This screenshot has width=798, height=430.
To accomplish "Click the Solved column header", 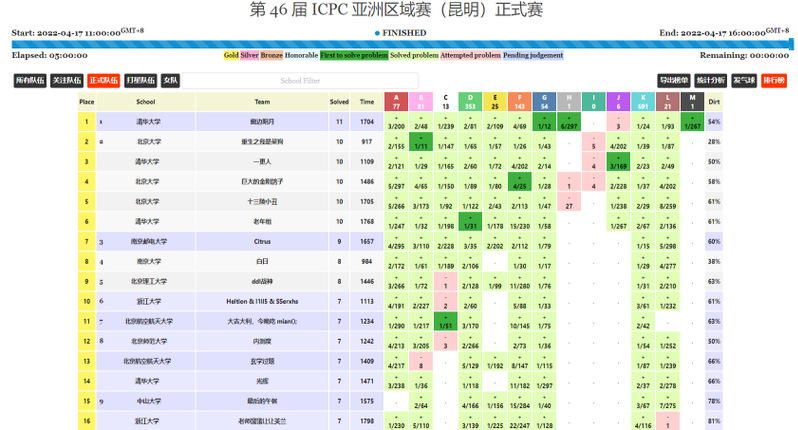I will [339, 101].
